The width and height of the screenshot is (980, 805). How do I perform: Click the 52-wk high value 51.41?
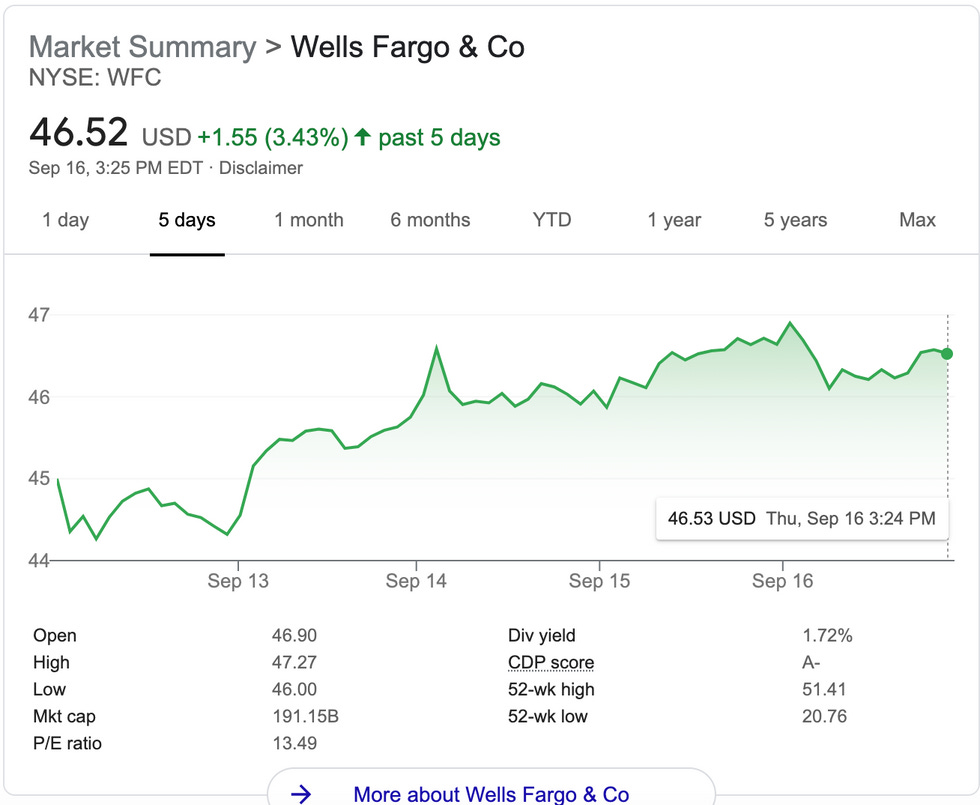[x=824, y=689]
